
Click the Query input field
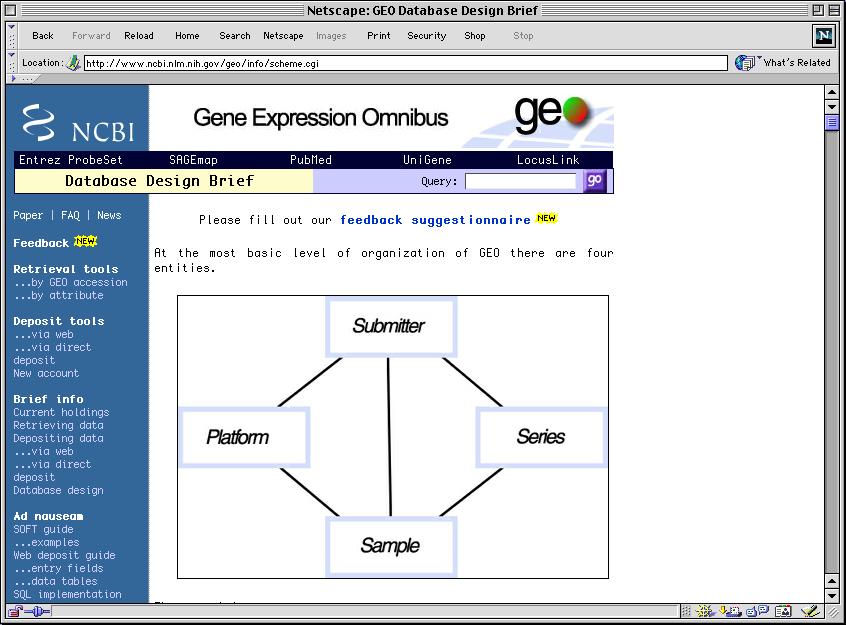[x=521, y=181]
